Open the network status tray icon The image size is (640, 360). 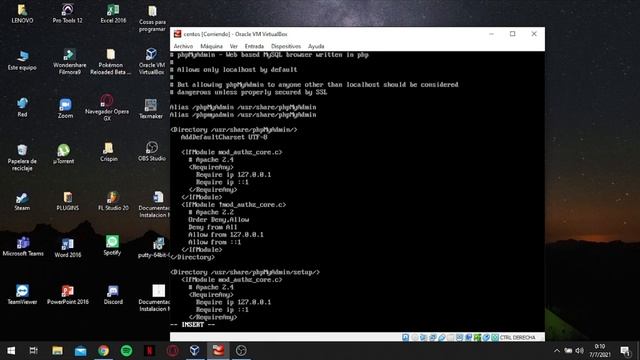click(568, 351)
